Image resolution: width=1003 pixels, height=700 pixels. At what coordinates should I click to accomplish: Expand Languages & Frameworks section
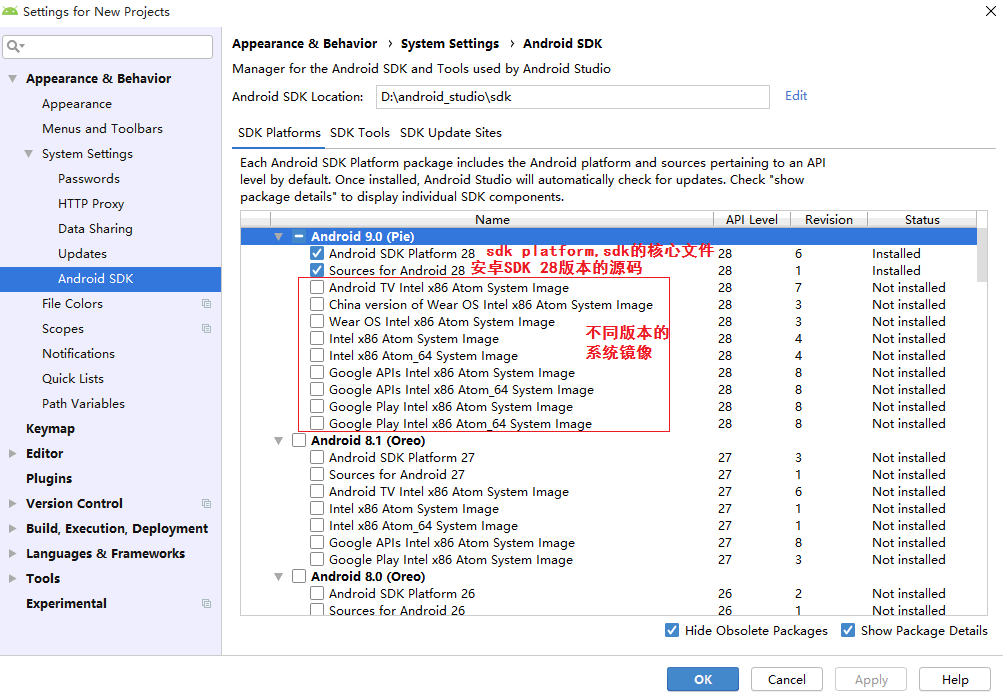(x=12, y=553)
